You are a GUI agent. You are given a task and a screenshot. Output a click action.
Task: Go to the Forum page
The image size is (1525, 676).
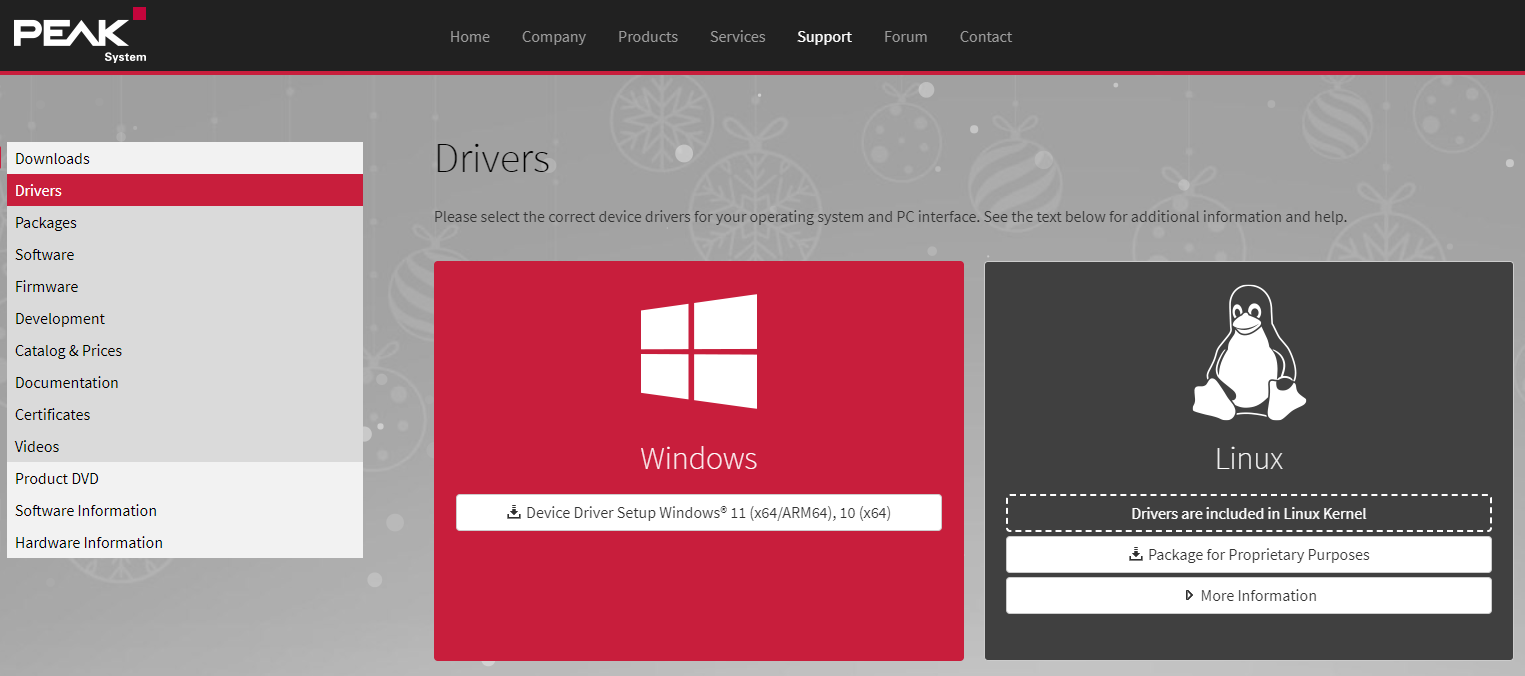pyautogui.click(x=906, y=37)
